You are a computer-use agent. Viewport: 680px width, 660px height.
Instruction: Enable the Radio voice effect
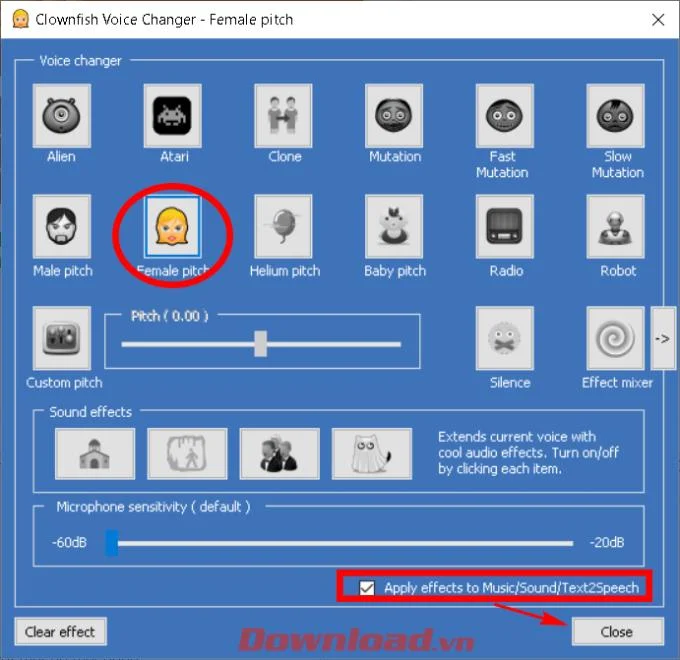point(504,226)
